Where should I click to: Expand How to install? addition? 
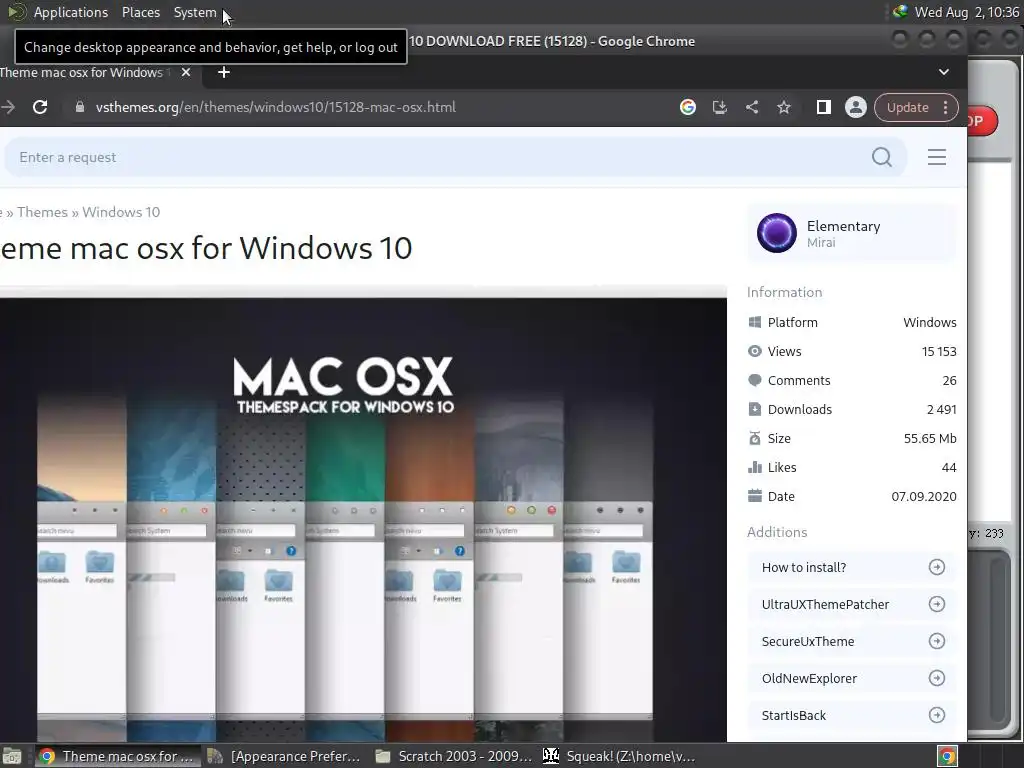(x=852, y=568)
